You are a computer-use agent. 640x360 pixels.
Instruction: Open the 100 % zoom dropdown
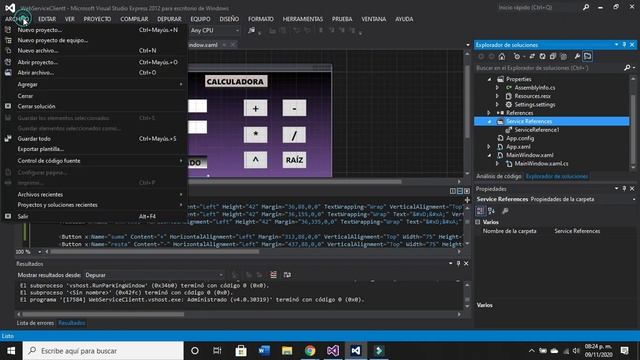click(x=39, y=252)
